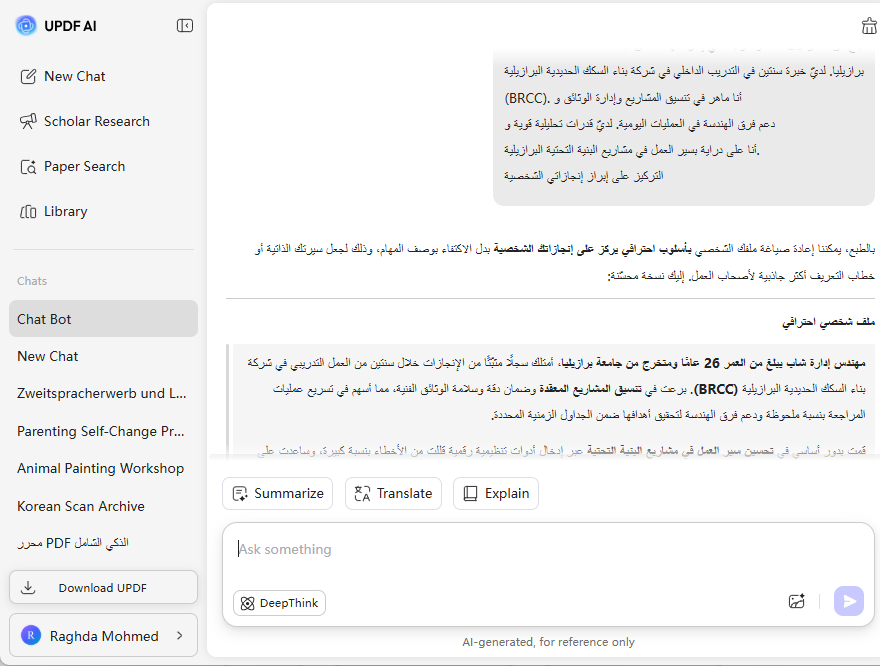Click the clear chat broom icon

coord(869,26)
